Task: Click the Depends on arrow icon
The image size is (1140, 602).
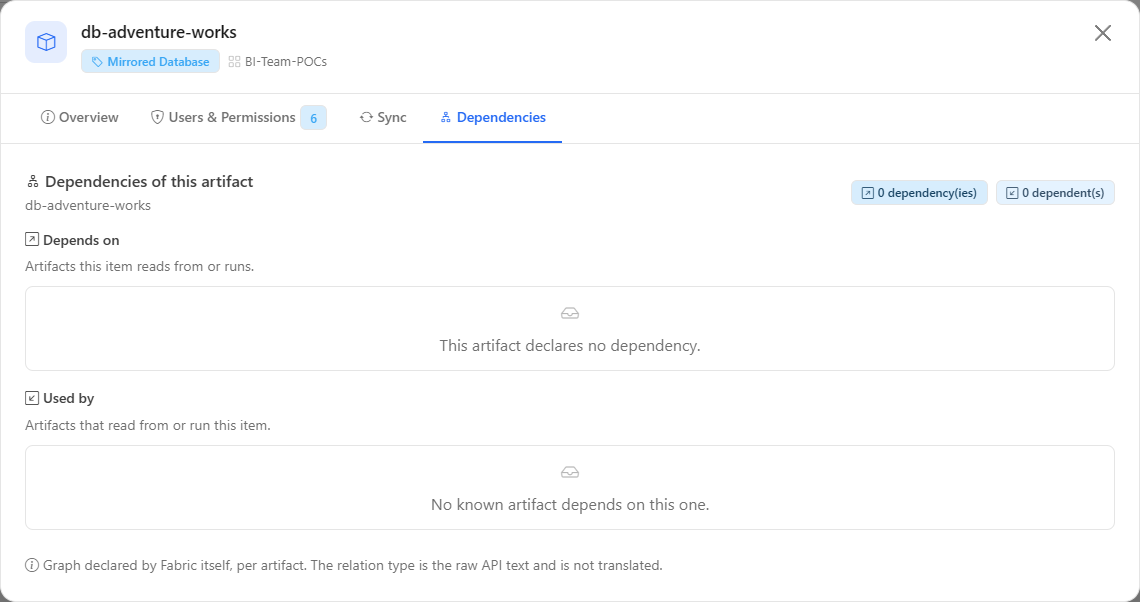Action: tap(32, 239)
